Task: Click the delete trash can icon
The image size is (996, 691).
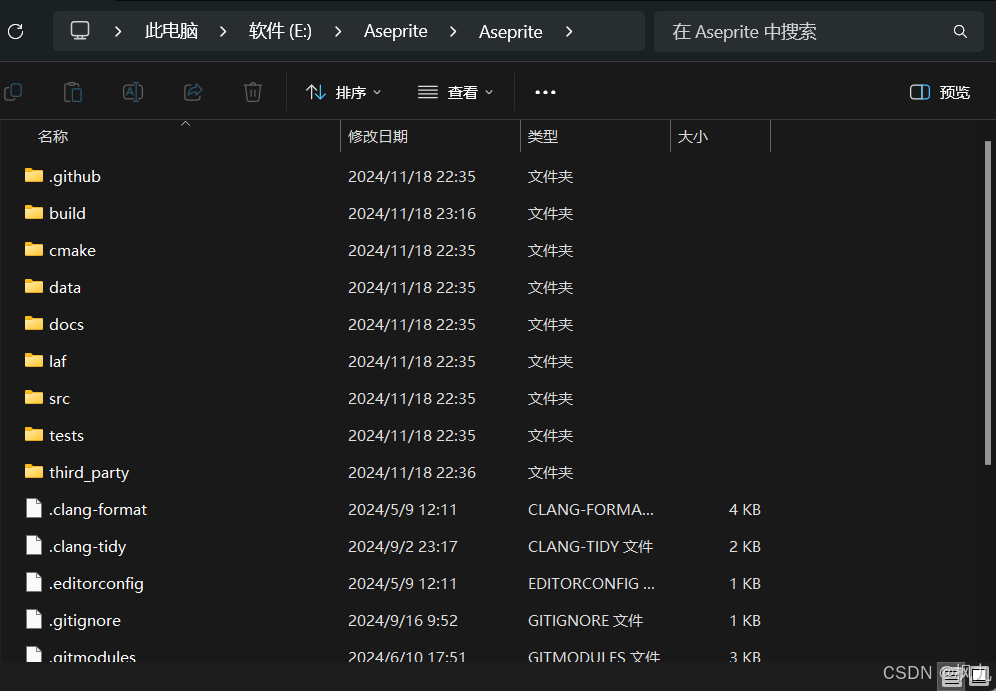Action: pyautogui.click(x=253, y=92)
